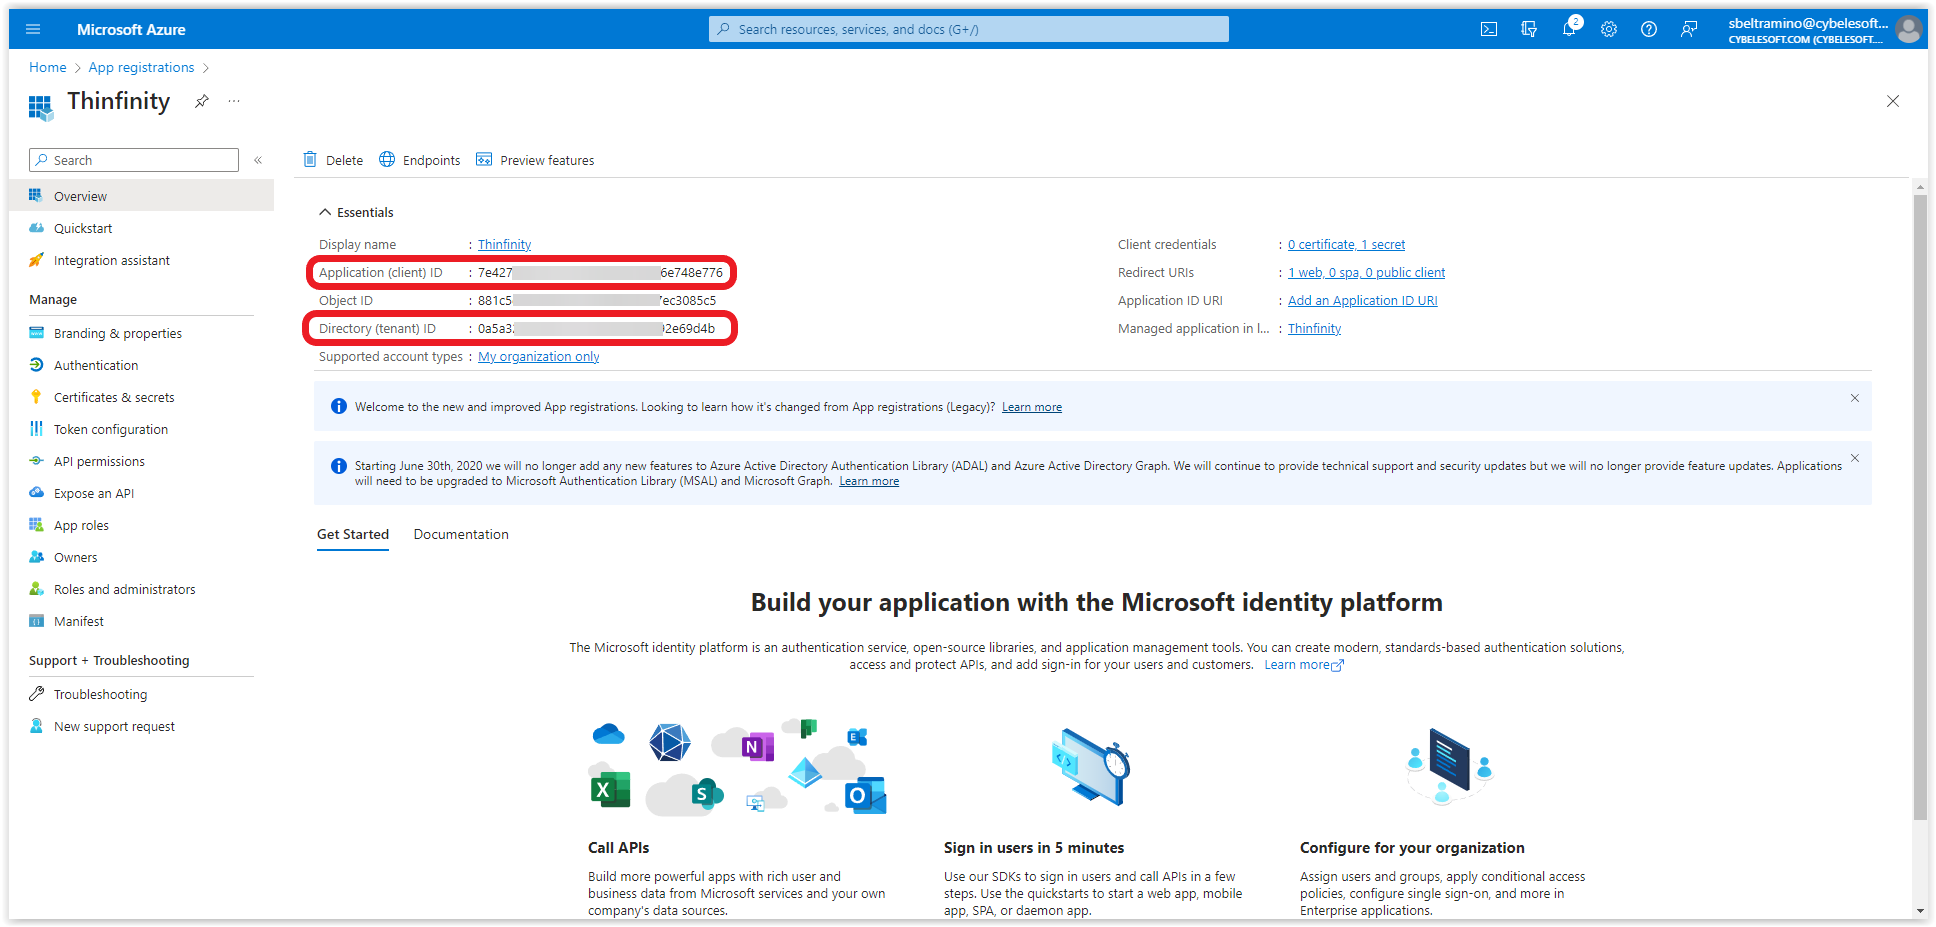
Task: Dismiss the welcome App registrations banner
Action: pyautogui.click(x=1855, y=398)
